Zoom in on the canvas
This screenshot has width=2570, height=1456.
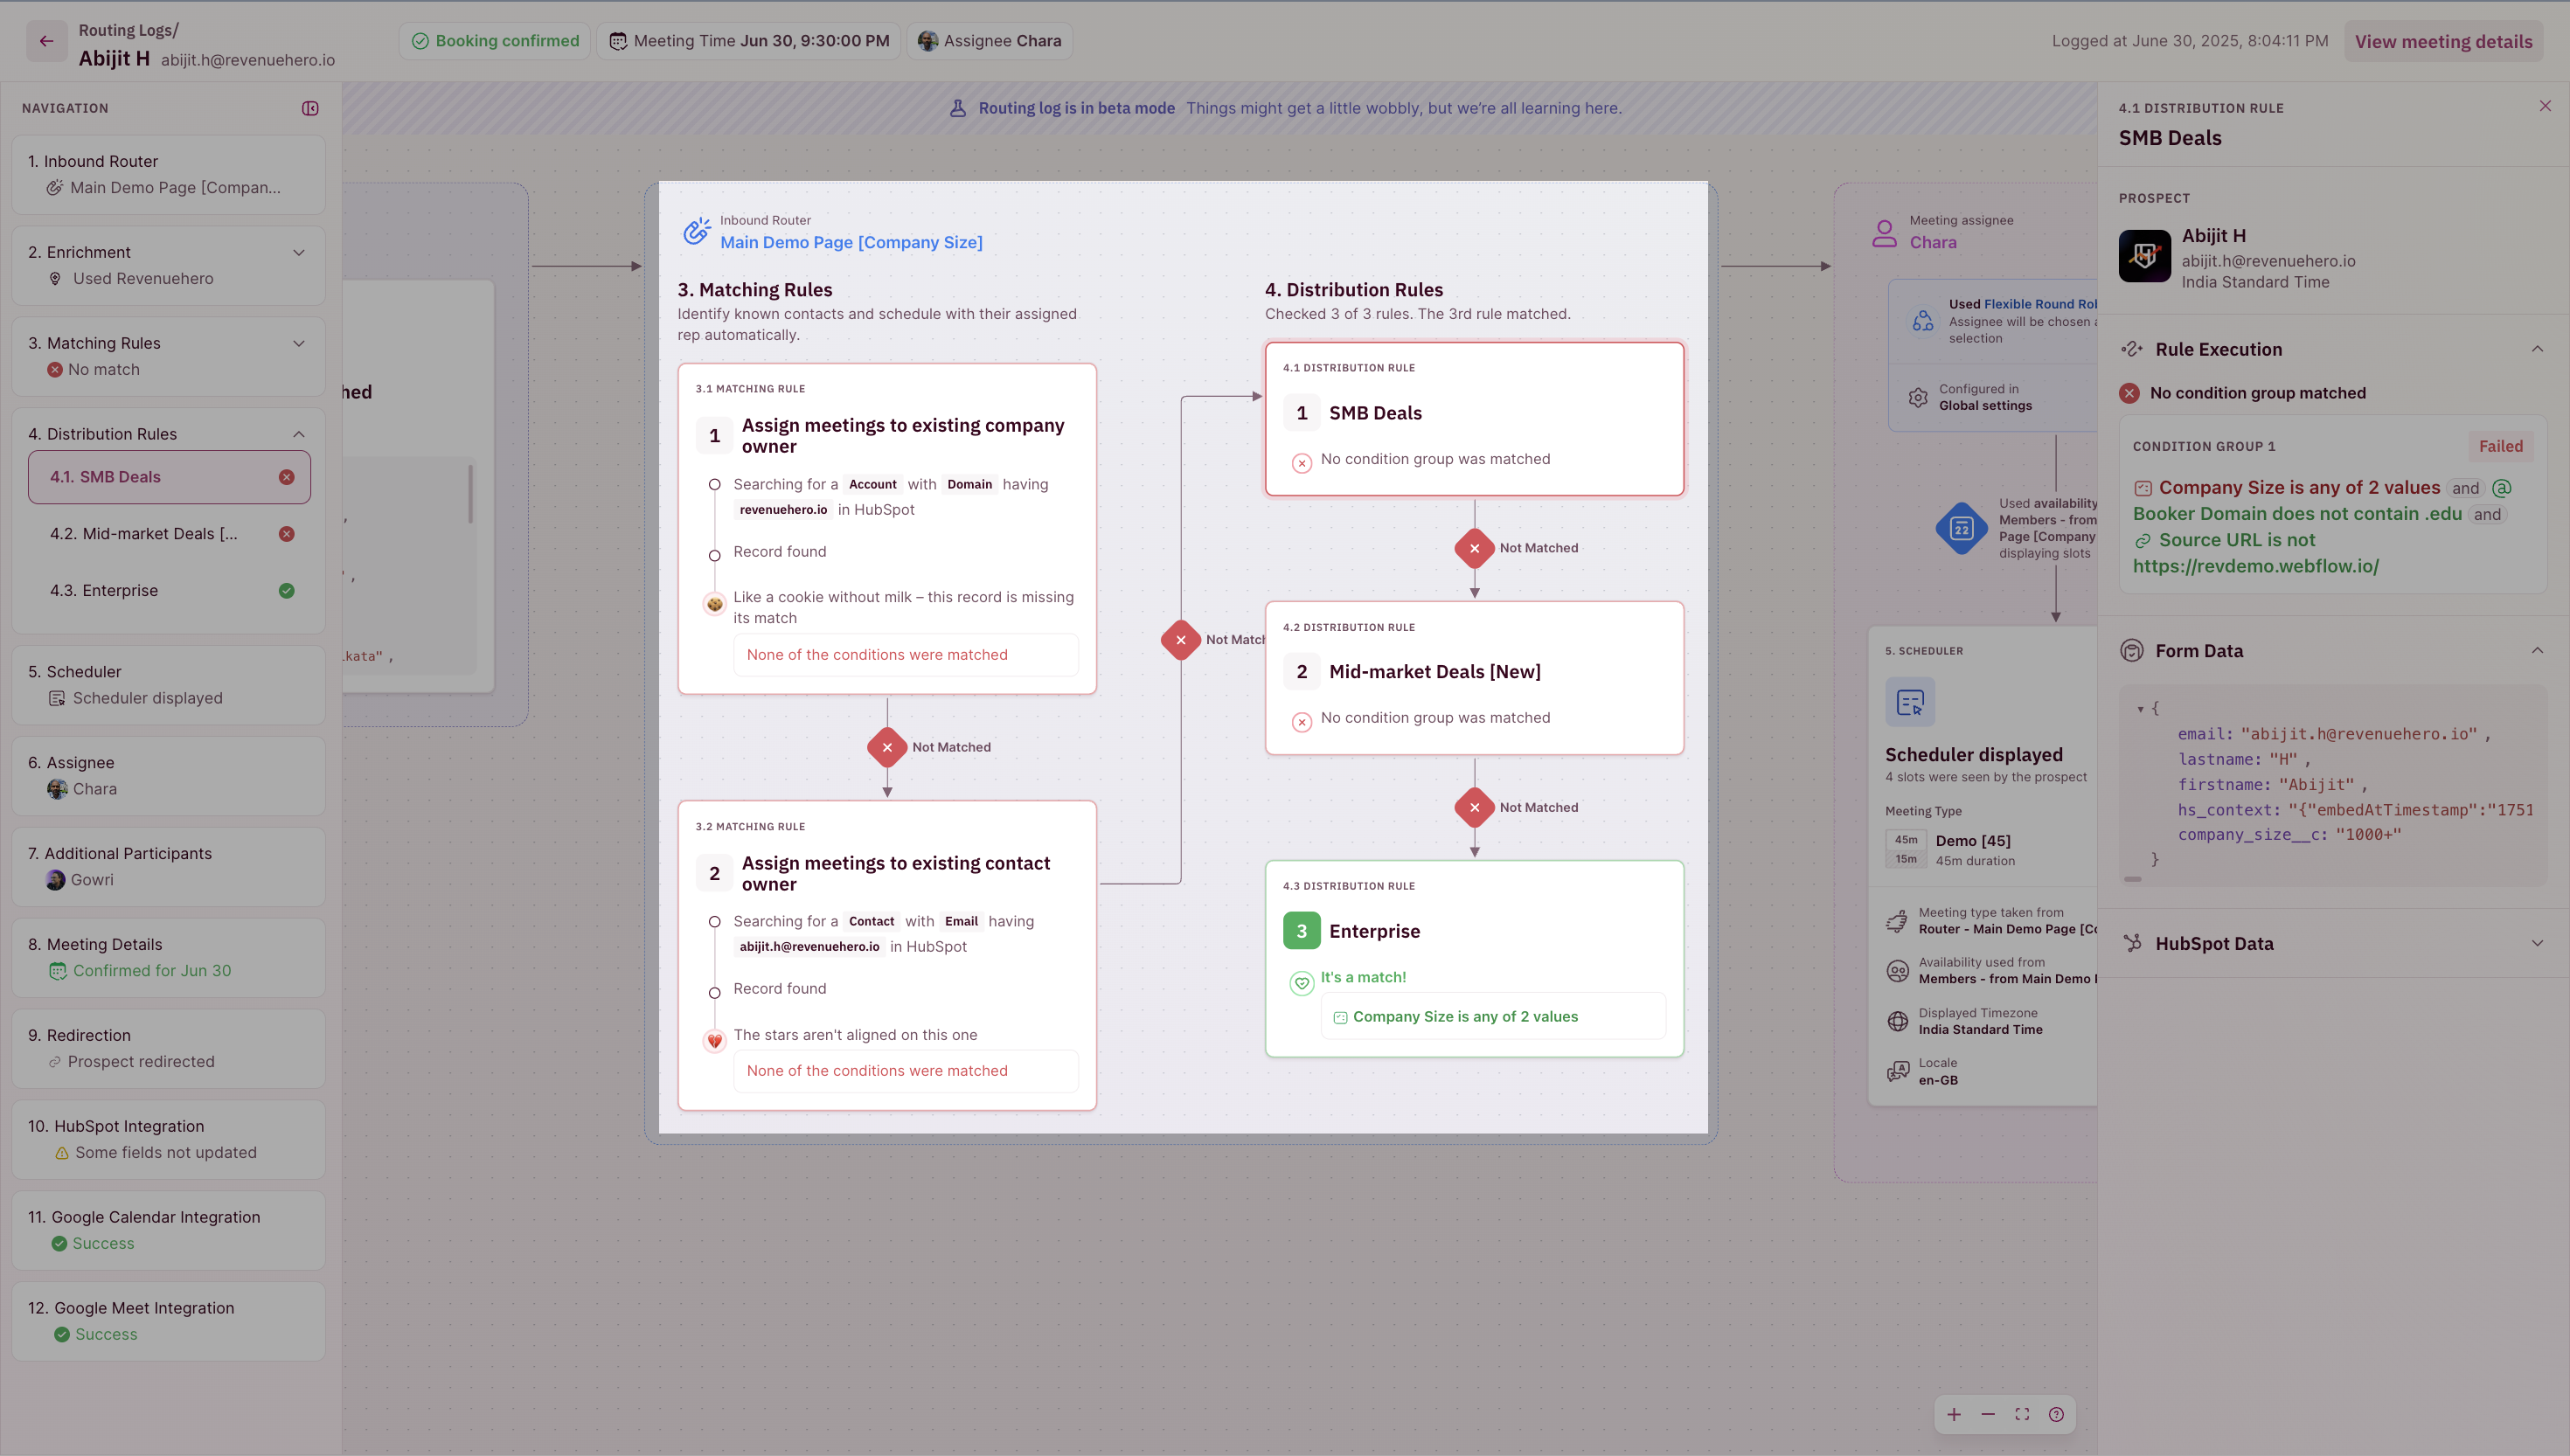[1953, 1414]
